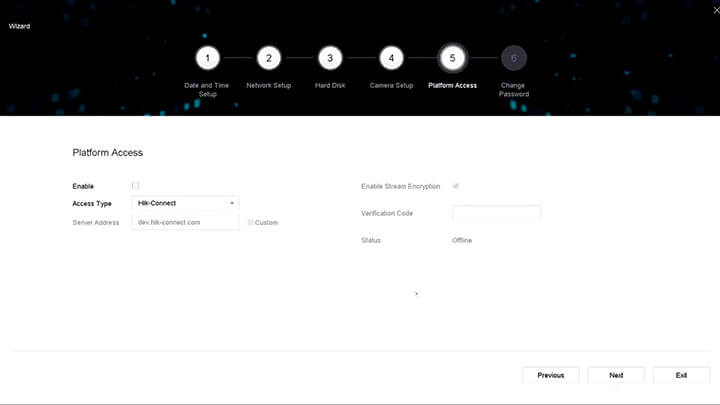This screenshot has width=720, height=405.
Task: Go to step 3 circle icon
Action: (330, 58)
